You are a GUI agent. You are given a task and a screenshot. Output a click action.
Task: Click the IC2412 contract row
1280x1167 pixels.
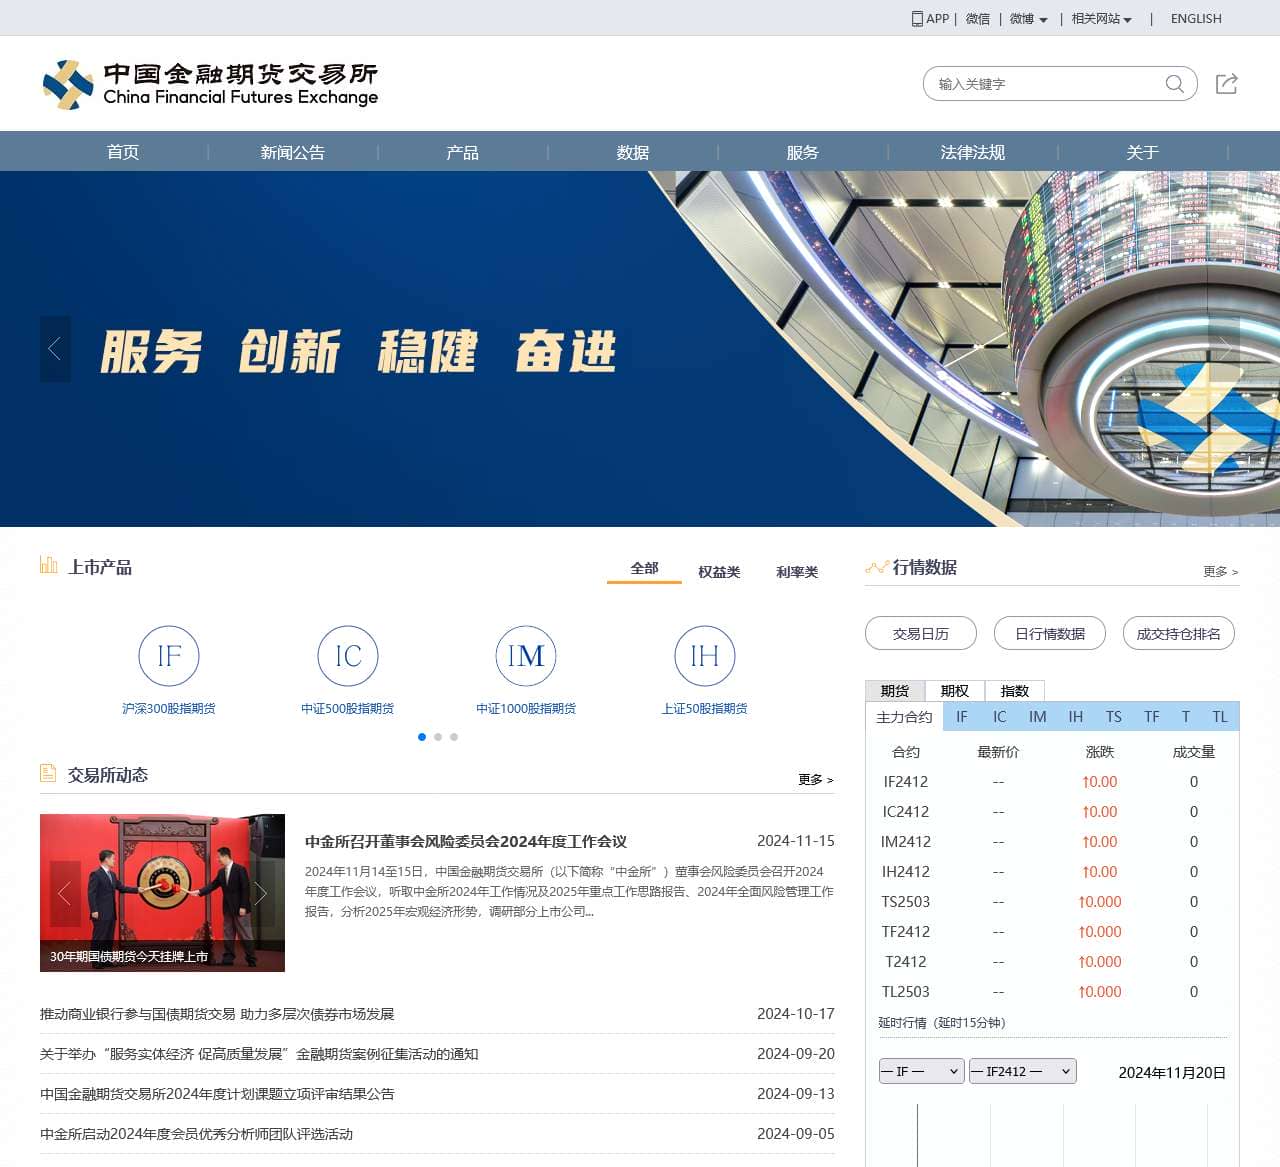1052,812
